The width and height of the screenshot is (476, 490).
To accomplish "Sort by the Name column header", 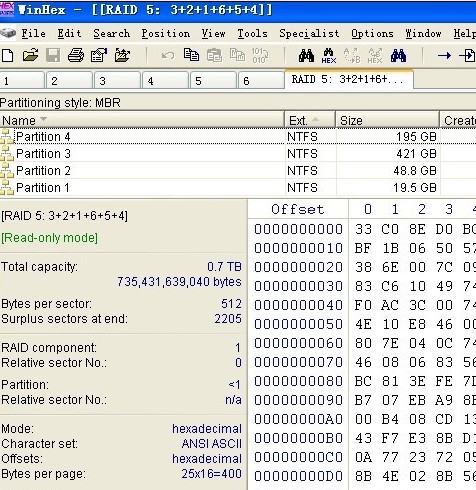I will pos(142,120).
